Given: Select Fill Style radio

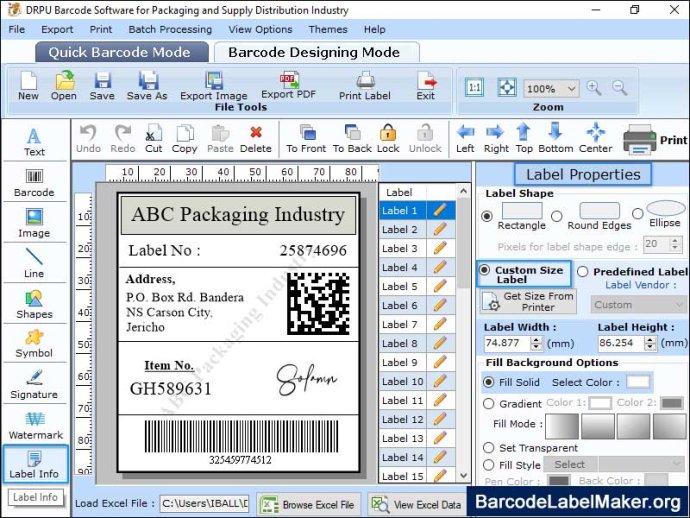Looking at the screenshot, I should pyautogui.click(x=488, y=465).
